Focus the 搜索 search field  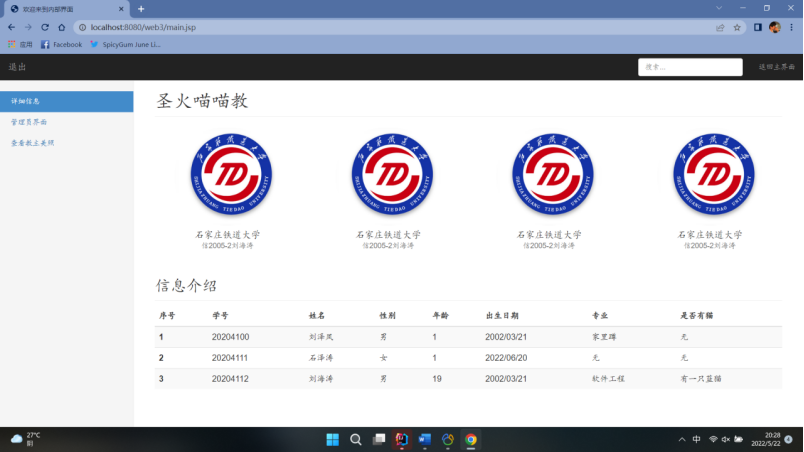tap(690, 67)
